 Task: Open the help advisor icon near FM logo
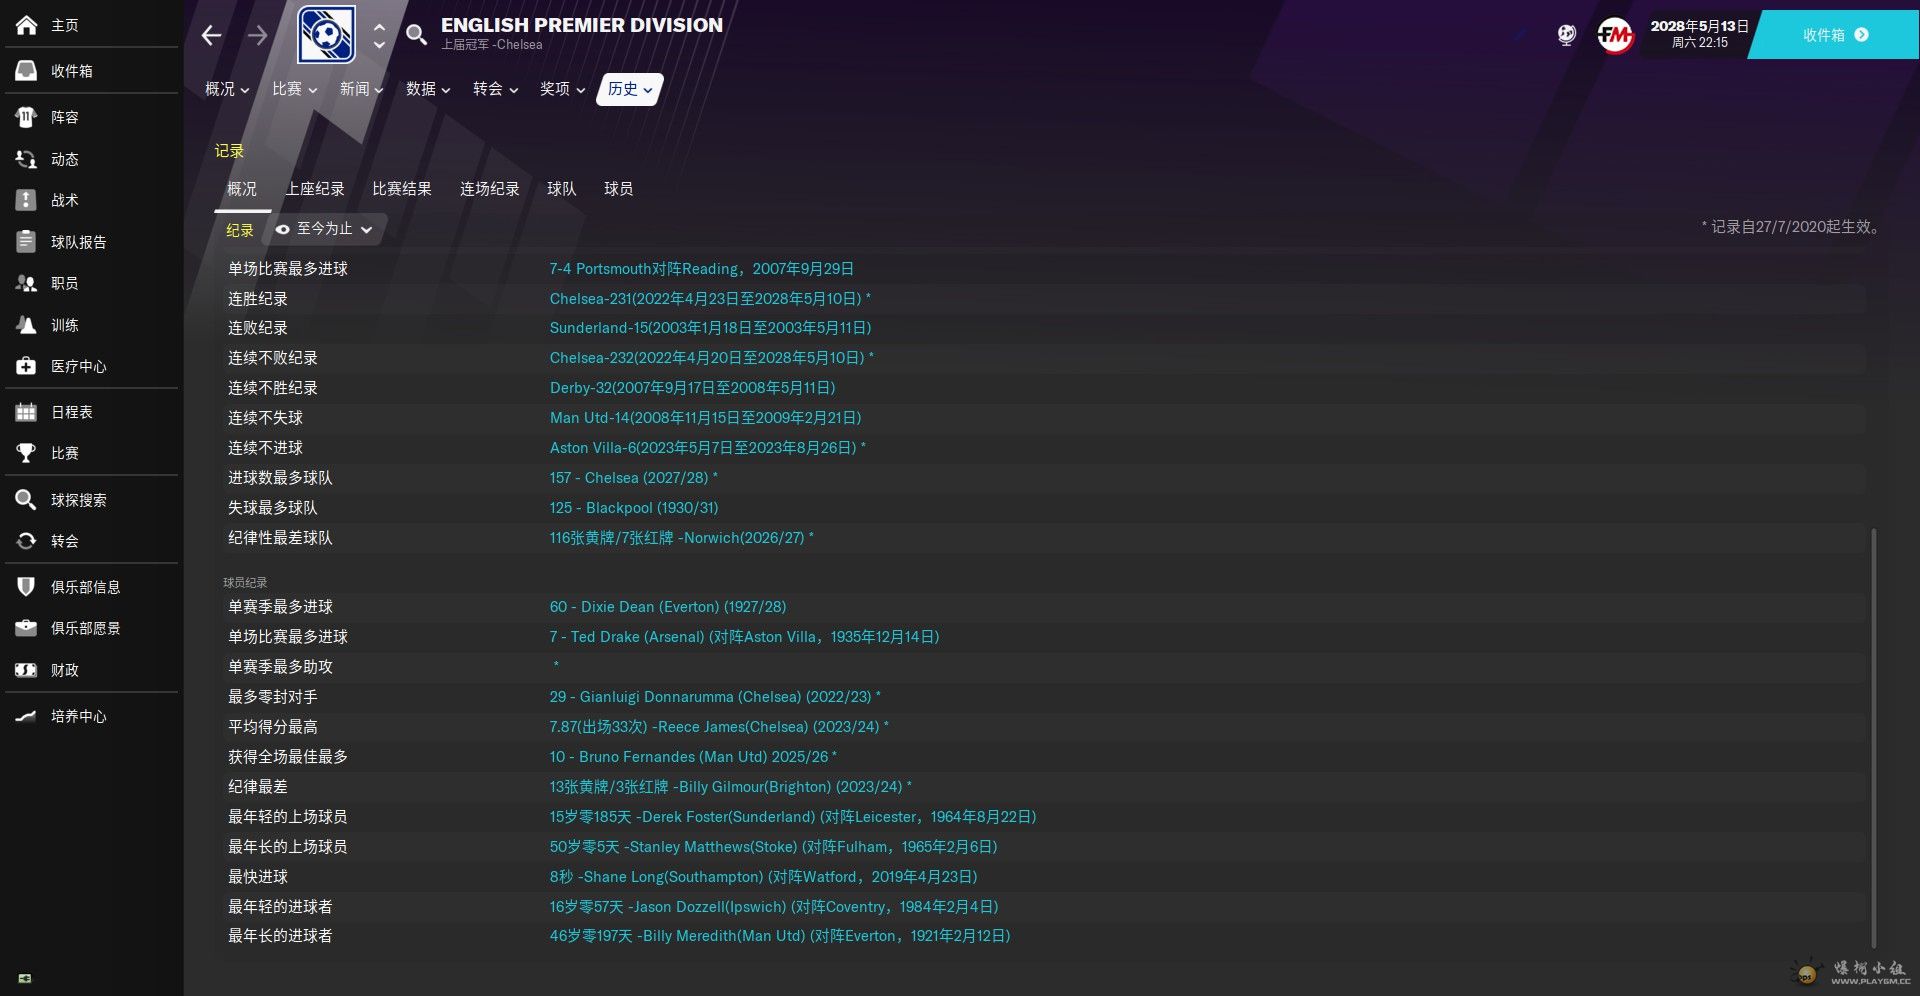(1566, 36)
